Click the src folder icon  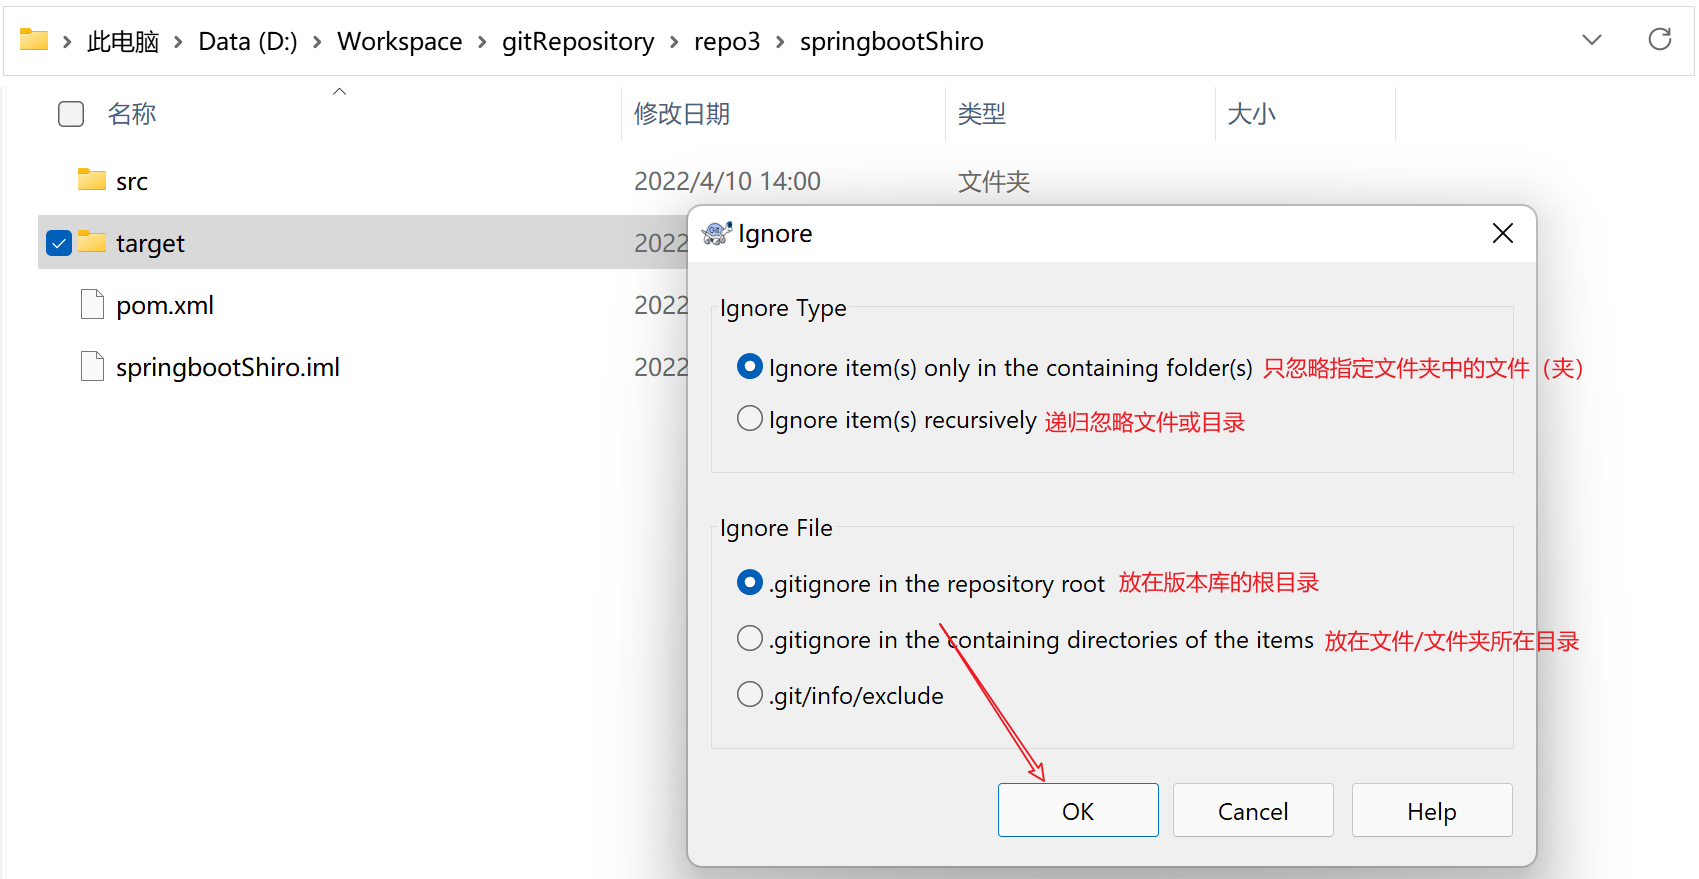(92, 180)
